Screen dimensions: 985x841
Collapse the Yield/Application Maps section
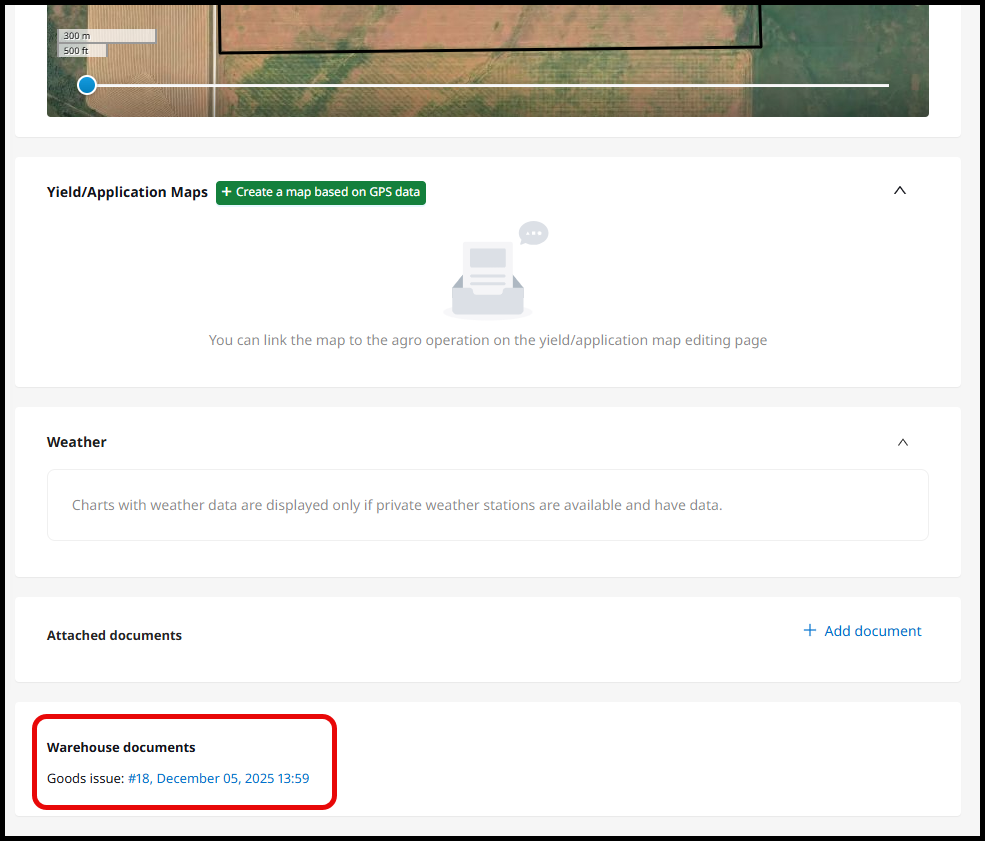click(899, 190)
